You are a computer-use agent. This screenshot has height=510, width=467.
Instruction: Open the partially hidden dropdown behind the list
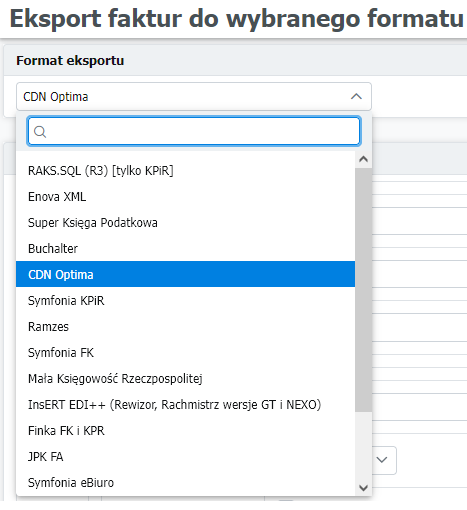point(384,460)
